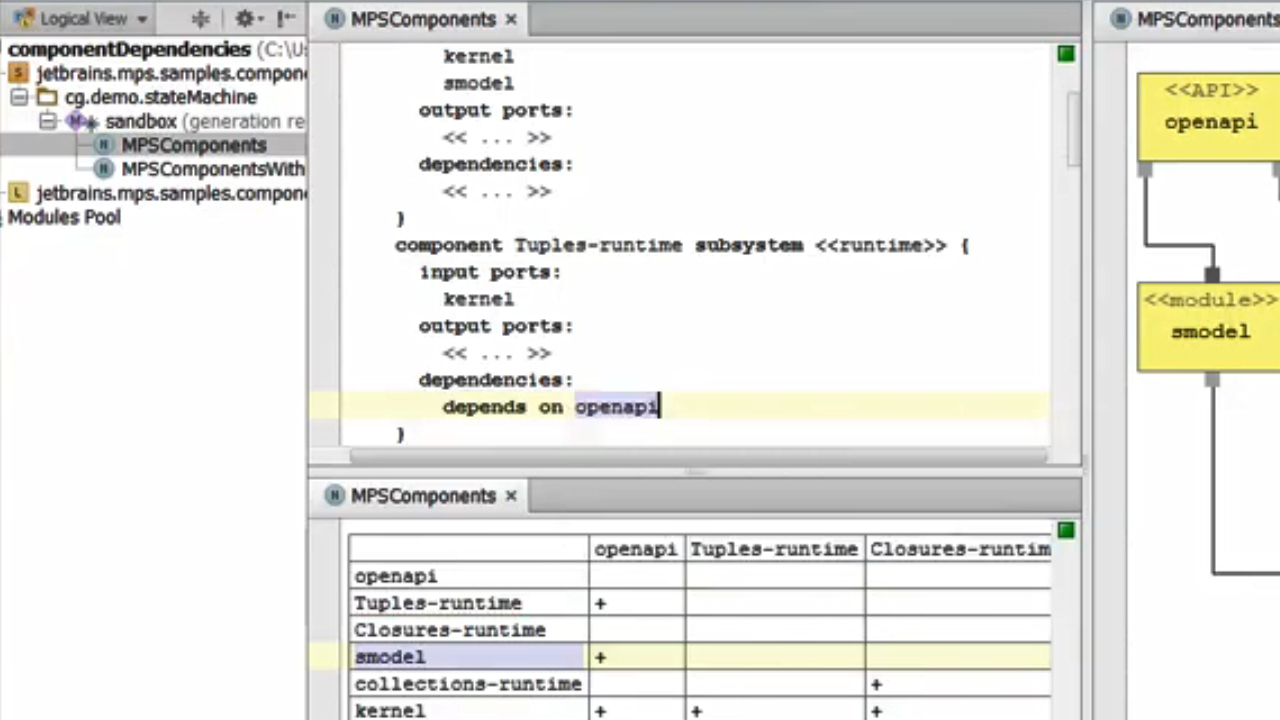The height and width of the screenshot is (720, 1280).
Task: Click the Tuples-runtime row in table
Action: 438,604
